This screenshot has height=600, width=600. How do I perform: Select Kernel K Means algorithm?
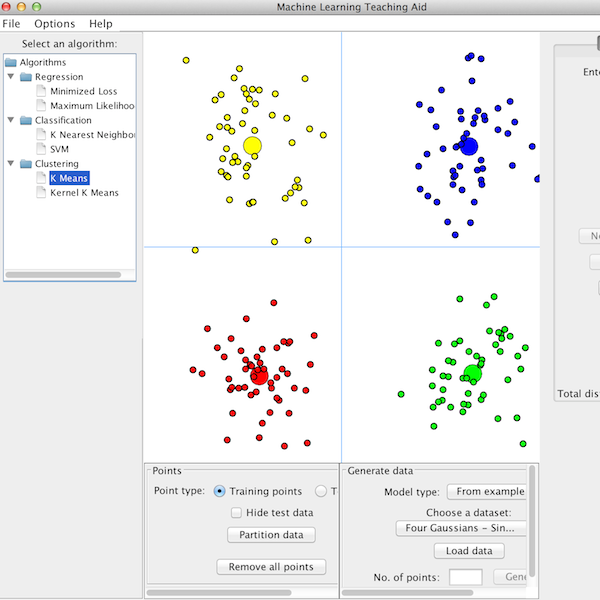point(84,193)
